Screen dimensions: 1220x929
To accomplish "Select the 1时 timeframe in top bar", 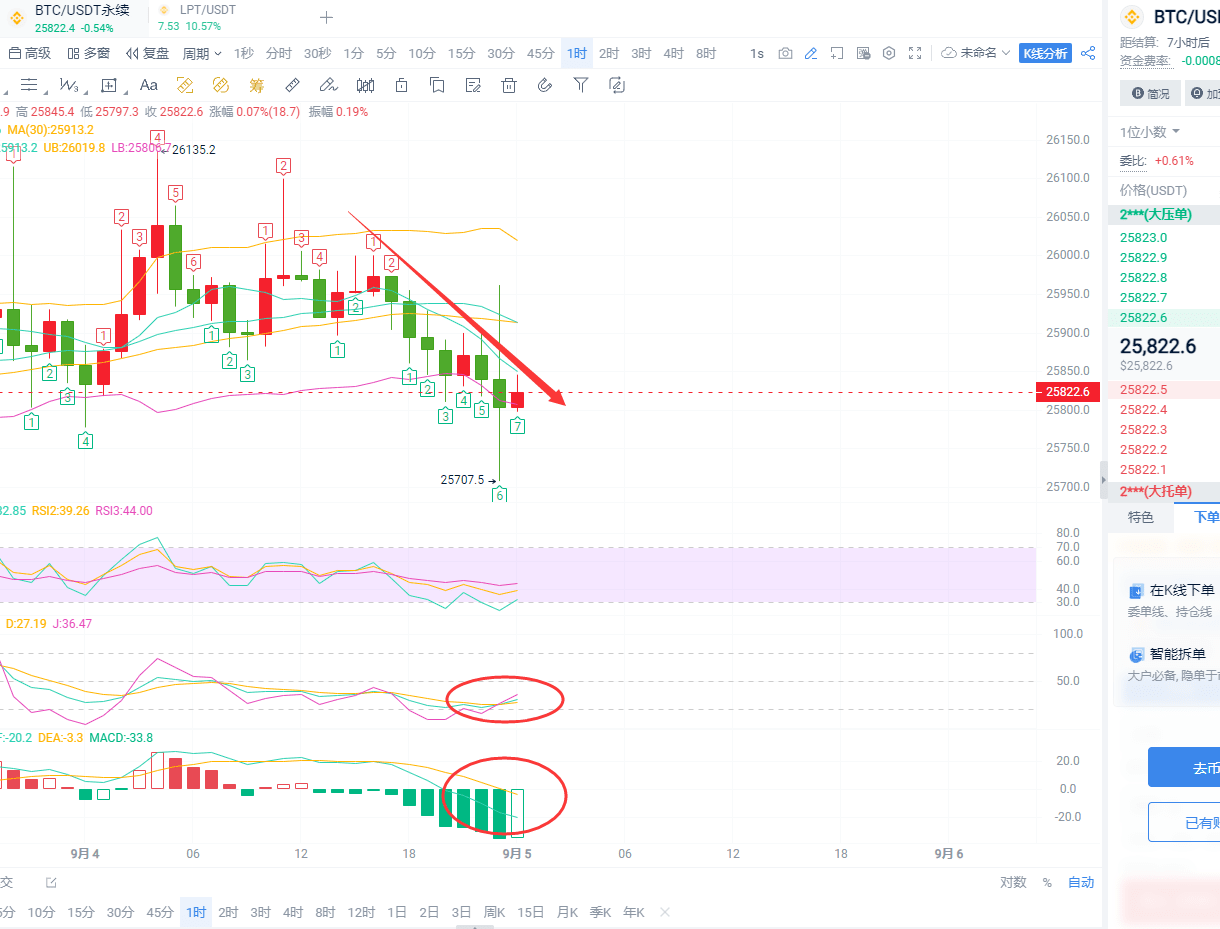I will (577, 53).
